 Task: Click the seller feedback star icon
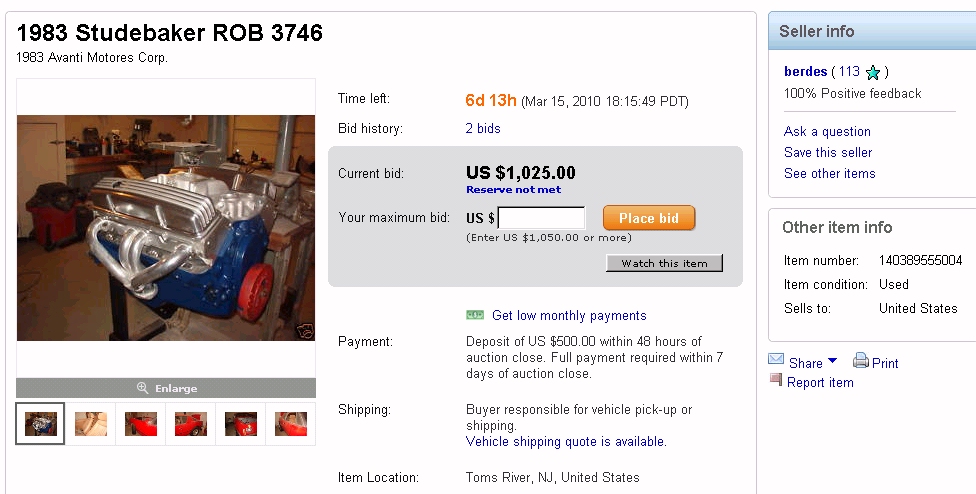tap(873, 72)
